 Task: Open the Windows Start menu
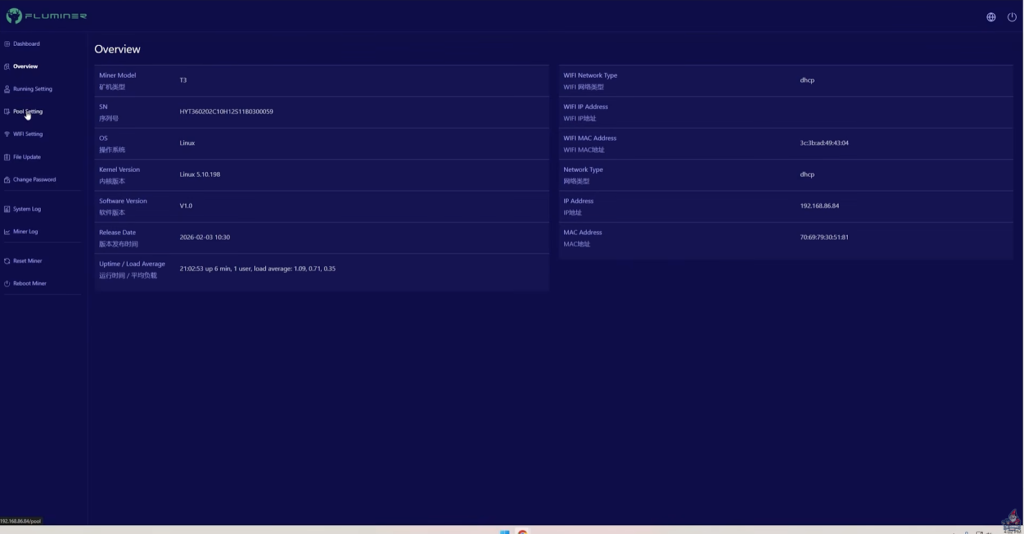pos(505,531)
